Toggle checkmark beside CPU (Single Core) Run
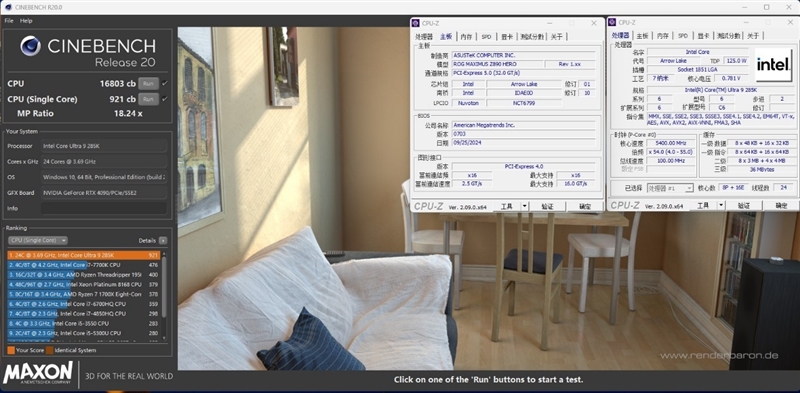Viewport: 800px width, 393px height. (164, 99)
